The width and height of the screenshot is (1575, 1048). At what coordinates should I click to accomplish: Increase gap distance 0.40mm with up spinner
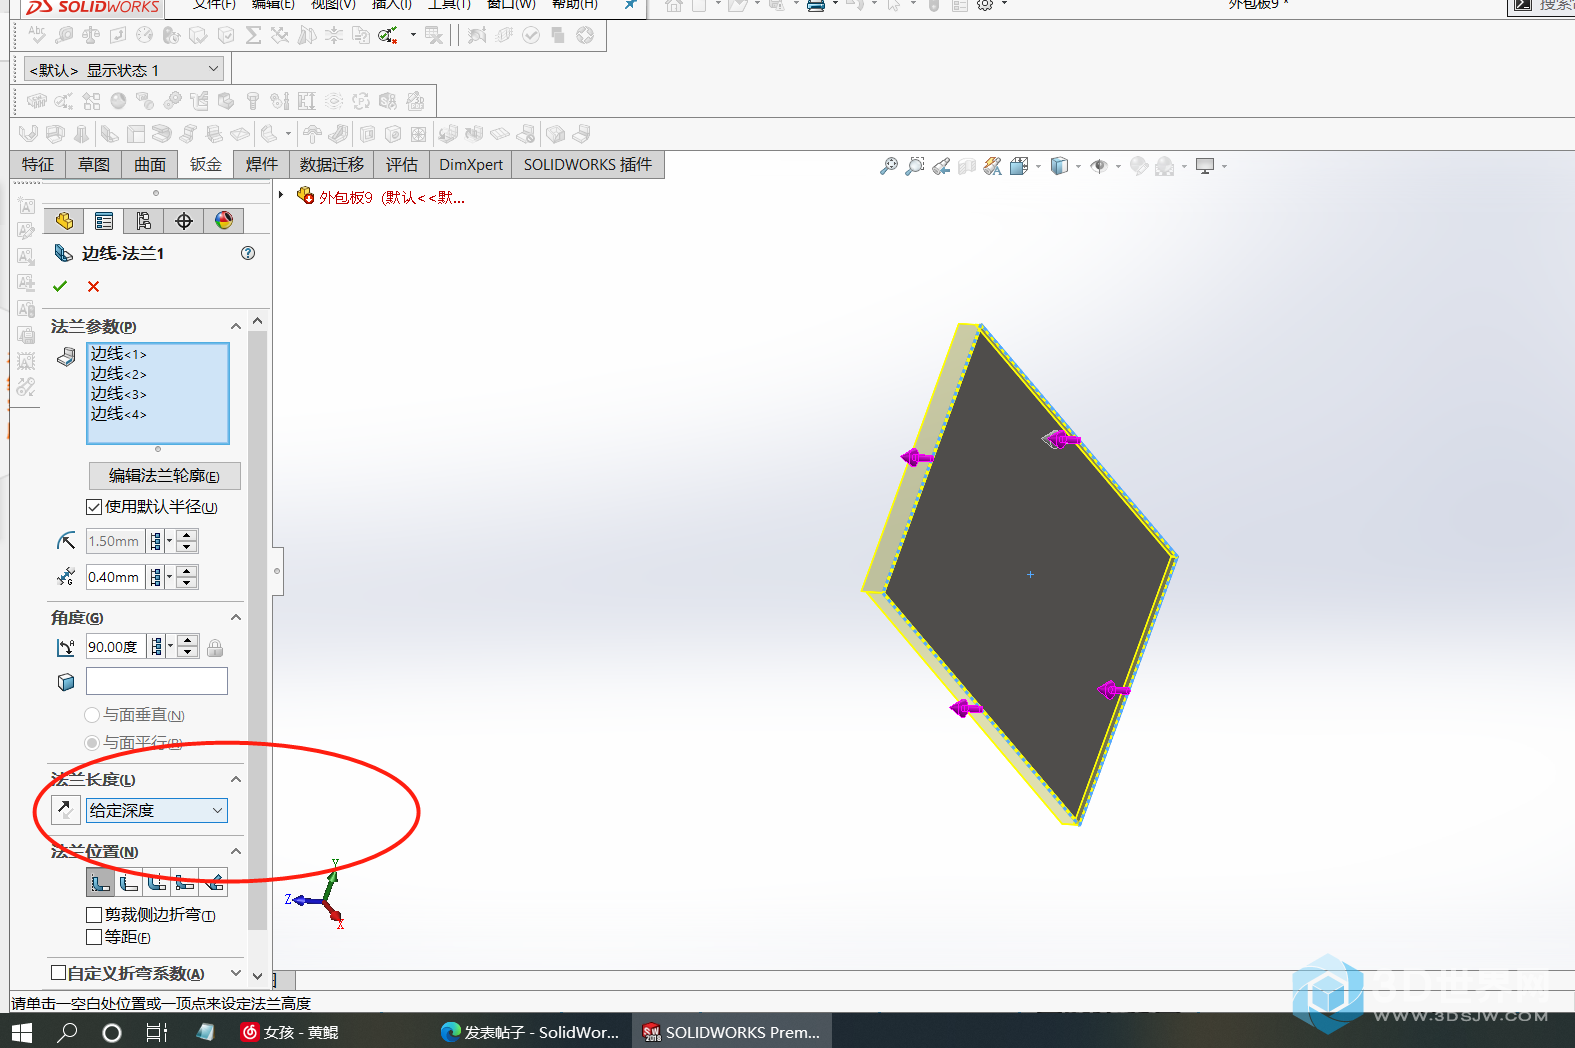[187, 571]
